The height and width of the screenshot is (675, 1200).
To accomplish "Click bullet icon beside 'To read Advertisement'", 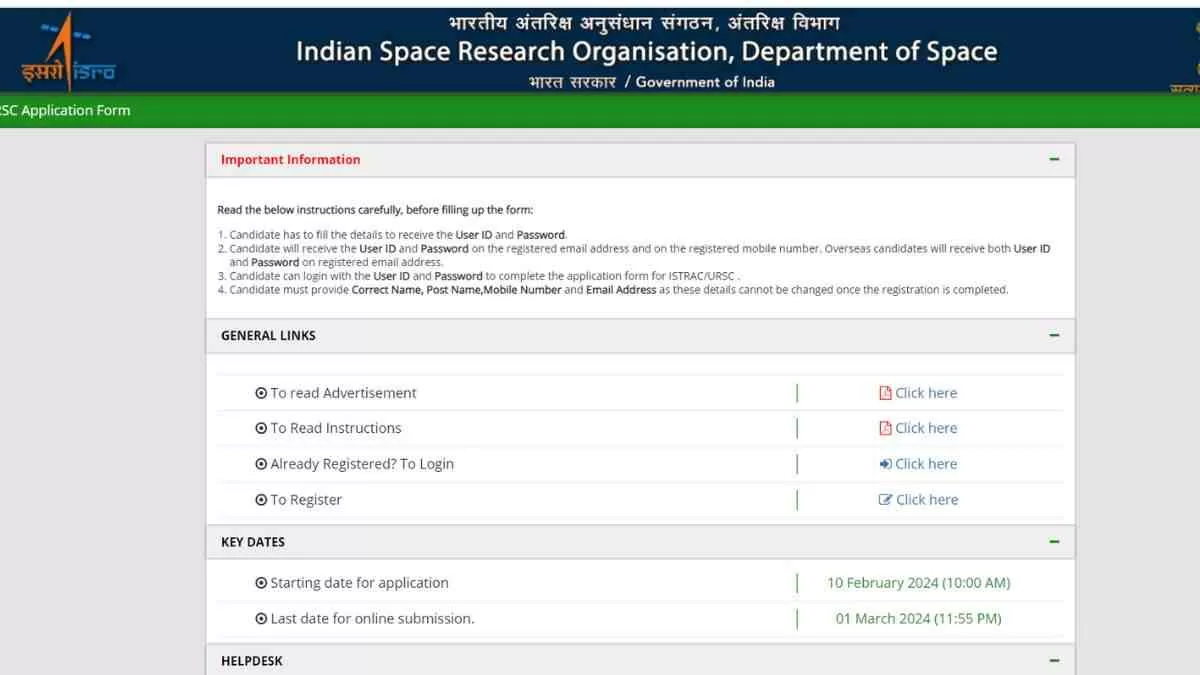I will [261, 393].
